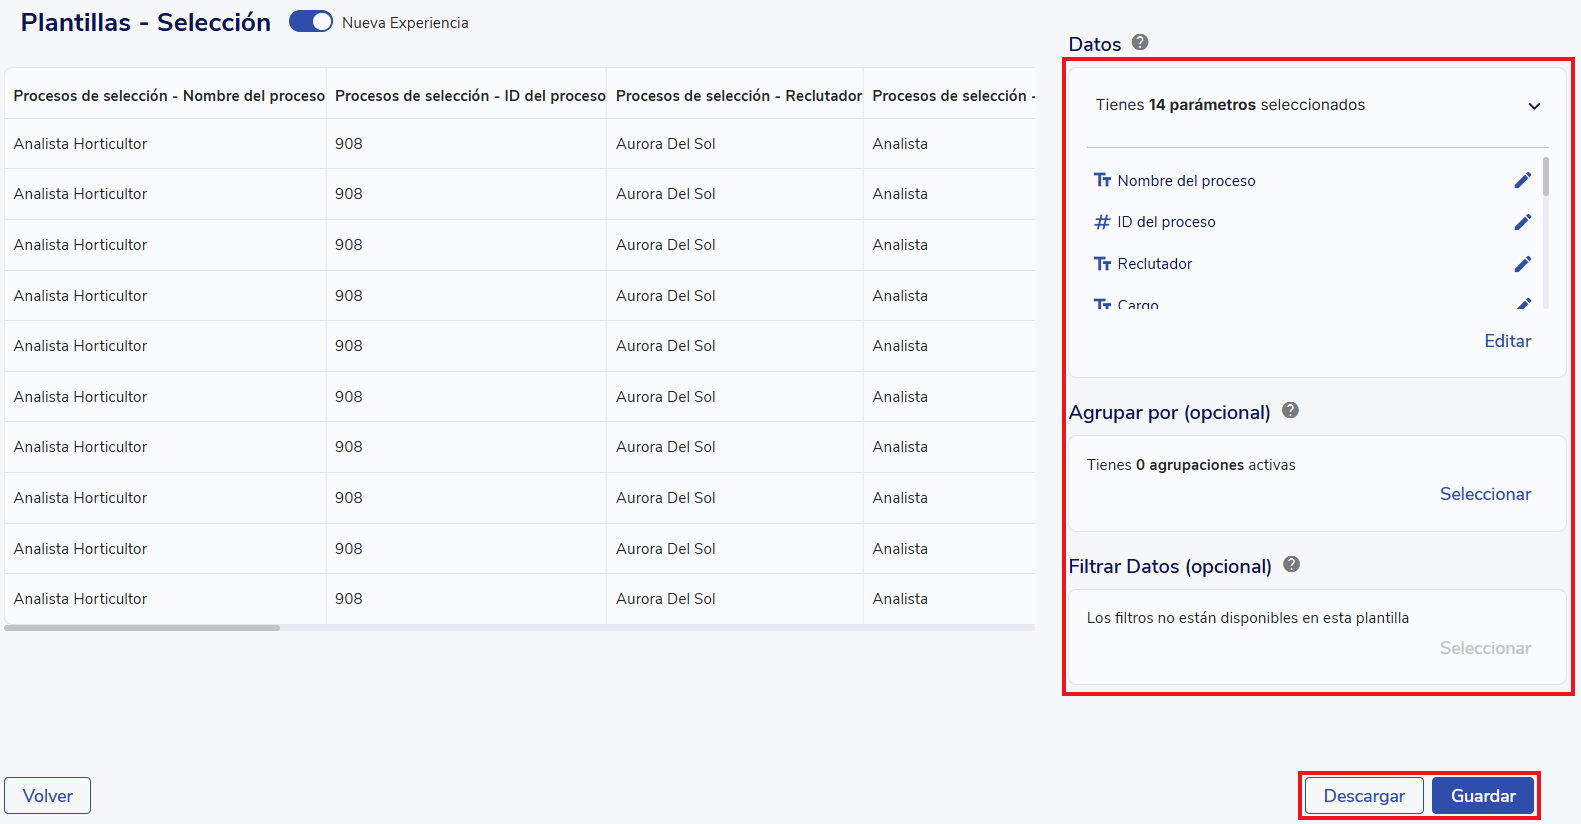Viewport: 1581px width, 824px height.
Task: Open help icon next to Datos heading
Action: pyautogui.click(x=1140, y=42)
